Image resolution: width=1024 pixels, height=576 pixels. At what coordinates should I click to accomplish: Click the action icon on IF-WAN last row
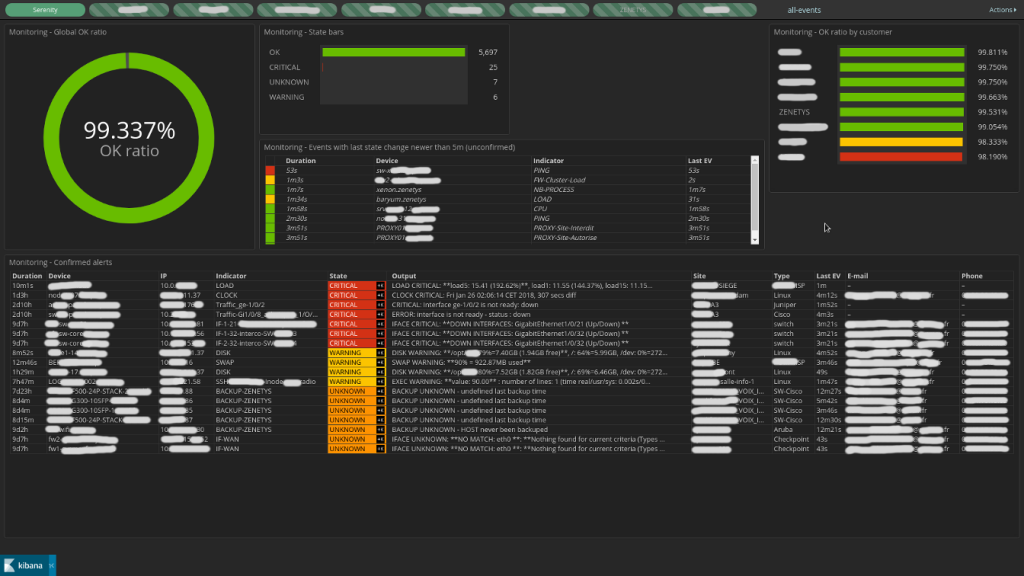click(x=380, y=449)
